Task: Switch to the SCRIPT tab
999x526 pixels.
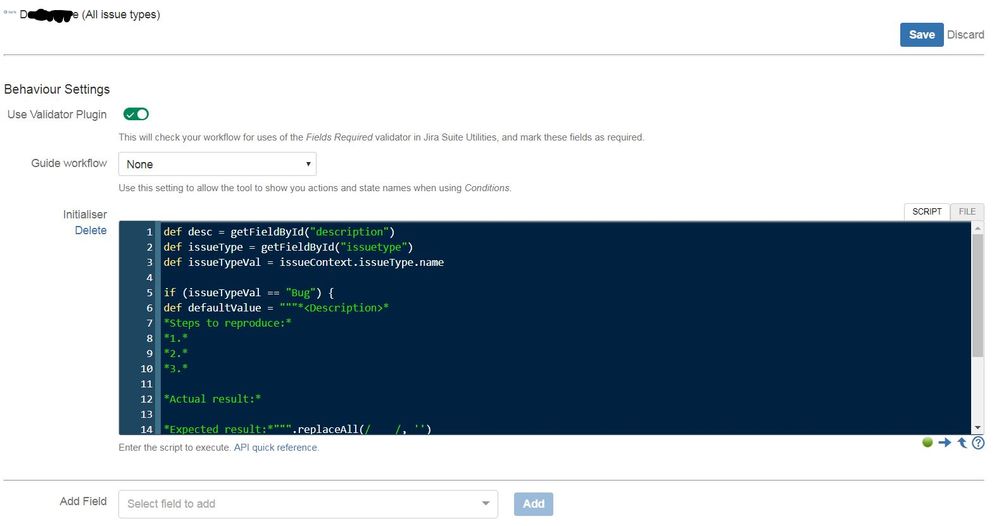Action: click(926, 211)
